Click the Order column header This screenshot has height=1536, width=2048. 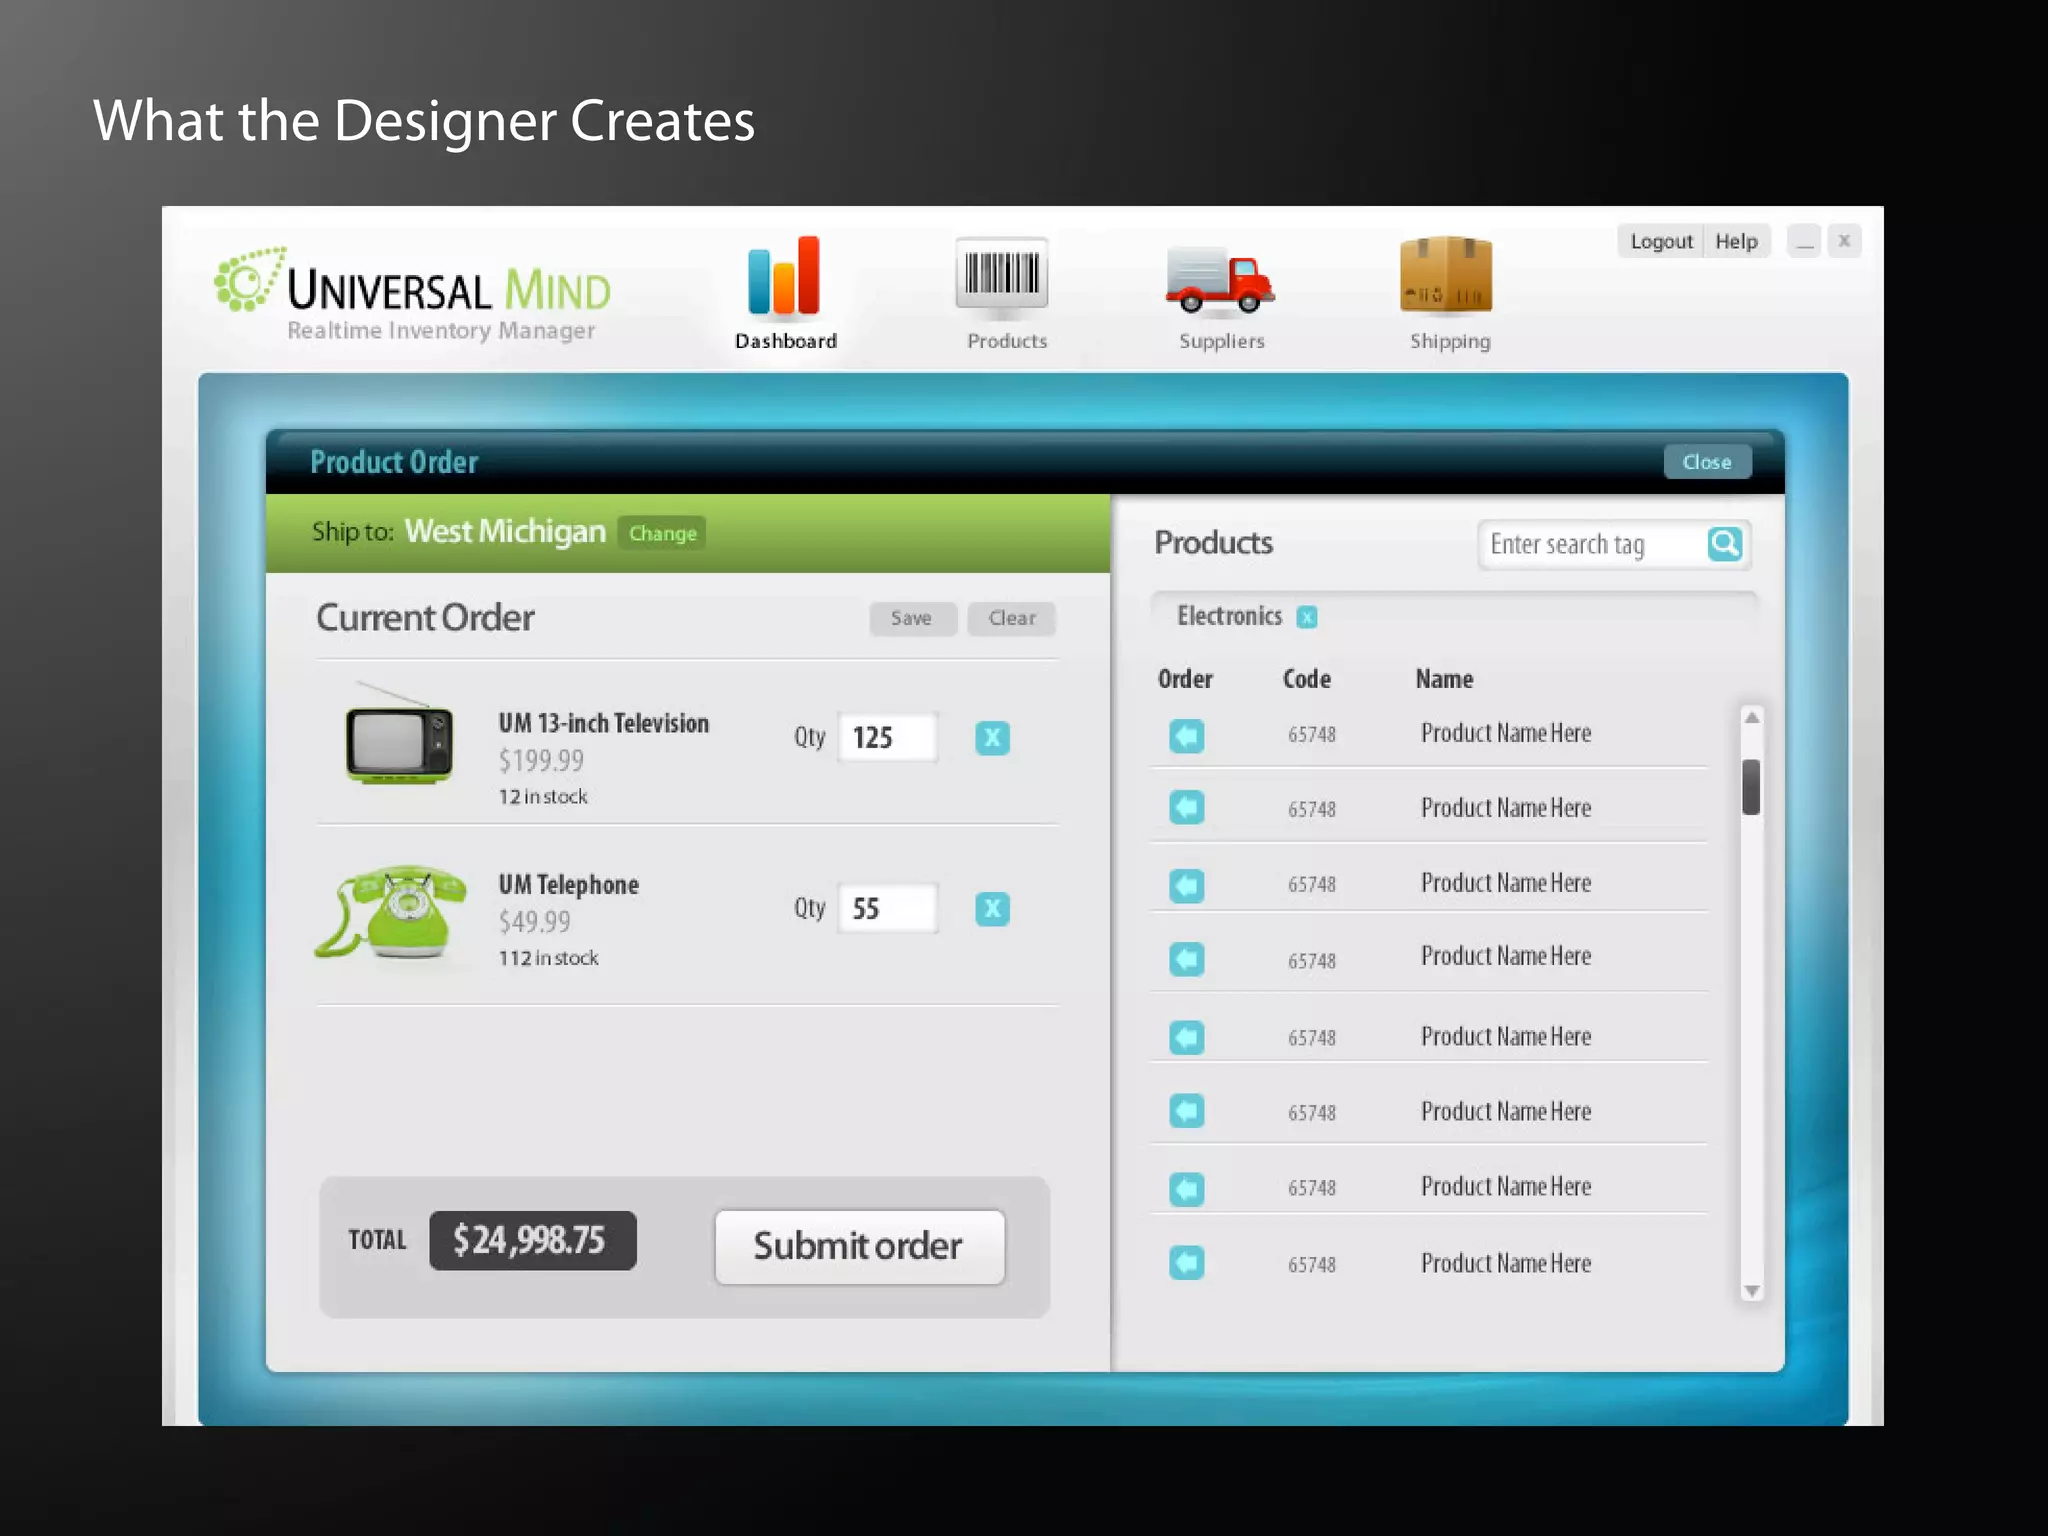tap(1185, 679)
